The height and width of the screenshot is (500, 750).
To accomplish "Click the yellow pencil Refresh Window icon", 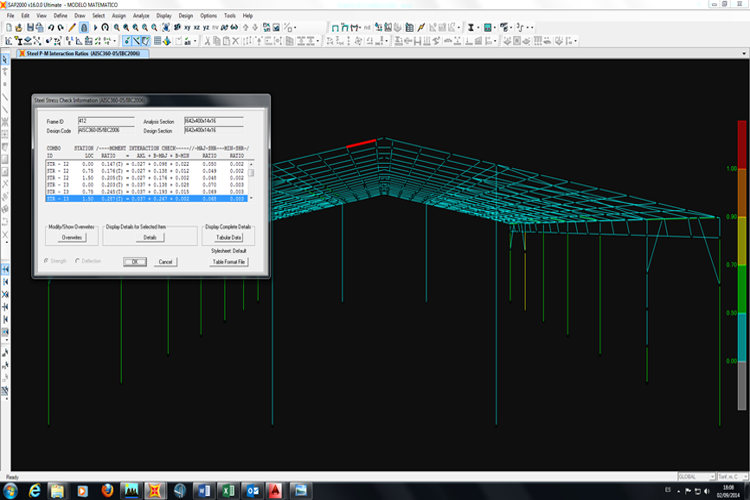I will pyautogui.click(x=72, y=28).
